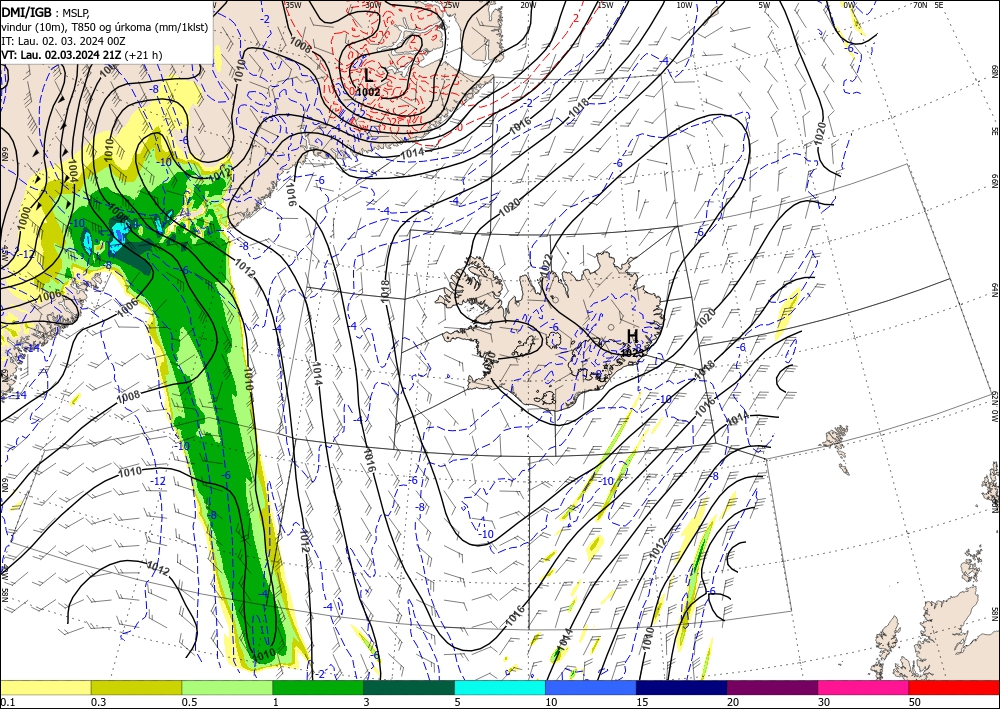Image resolution: width=1000 pixels, height=709 pixels.
Task: Click the '1004' isobar label near Greenland coast
Action: point(73,171)
